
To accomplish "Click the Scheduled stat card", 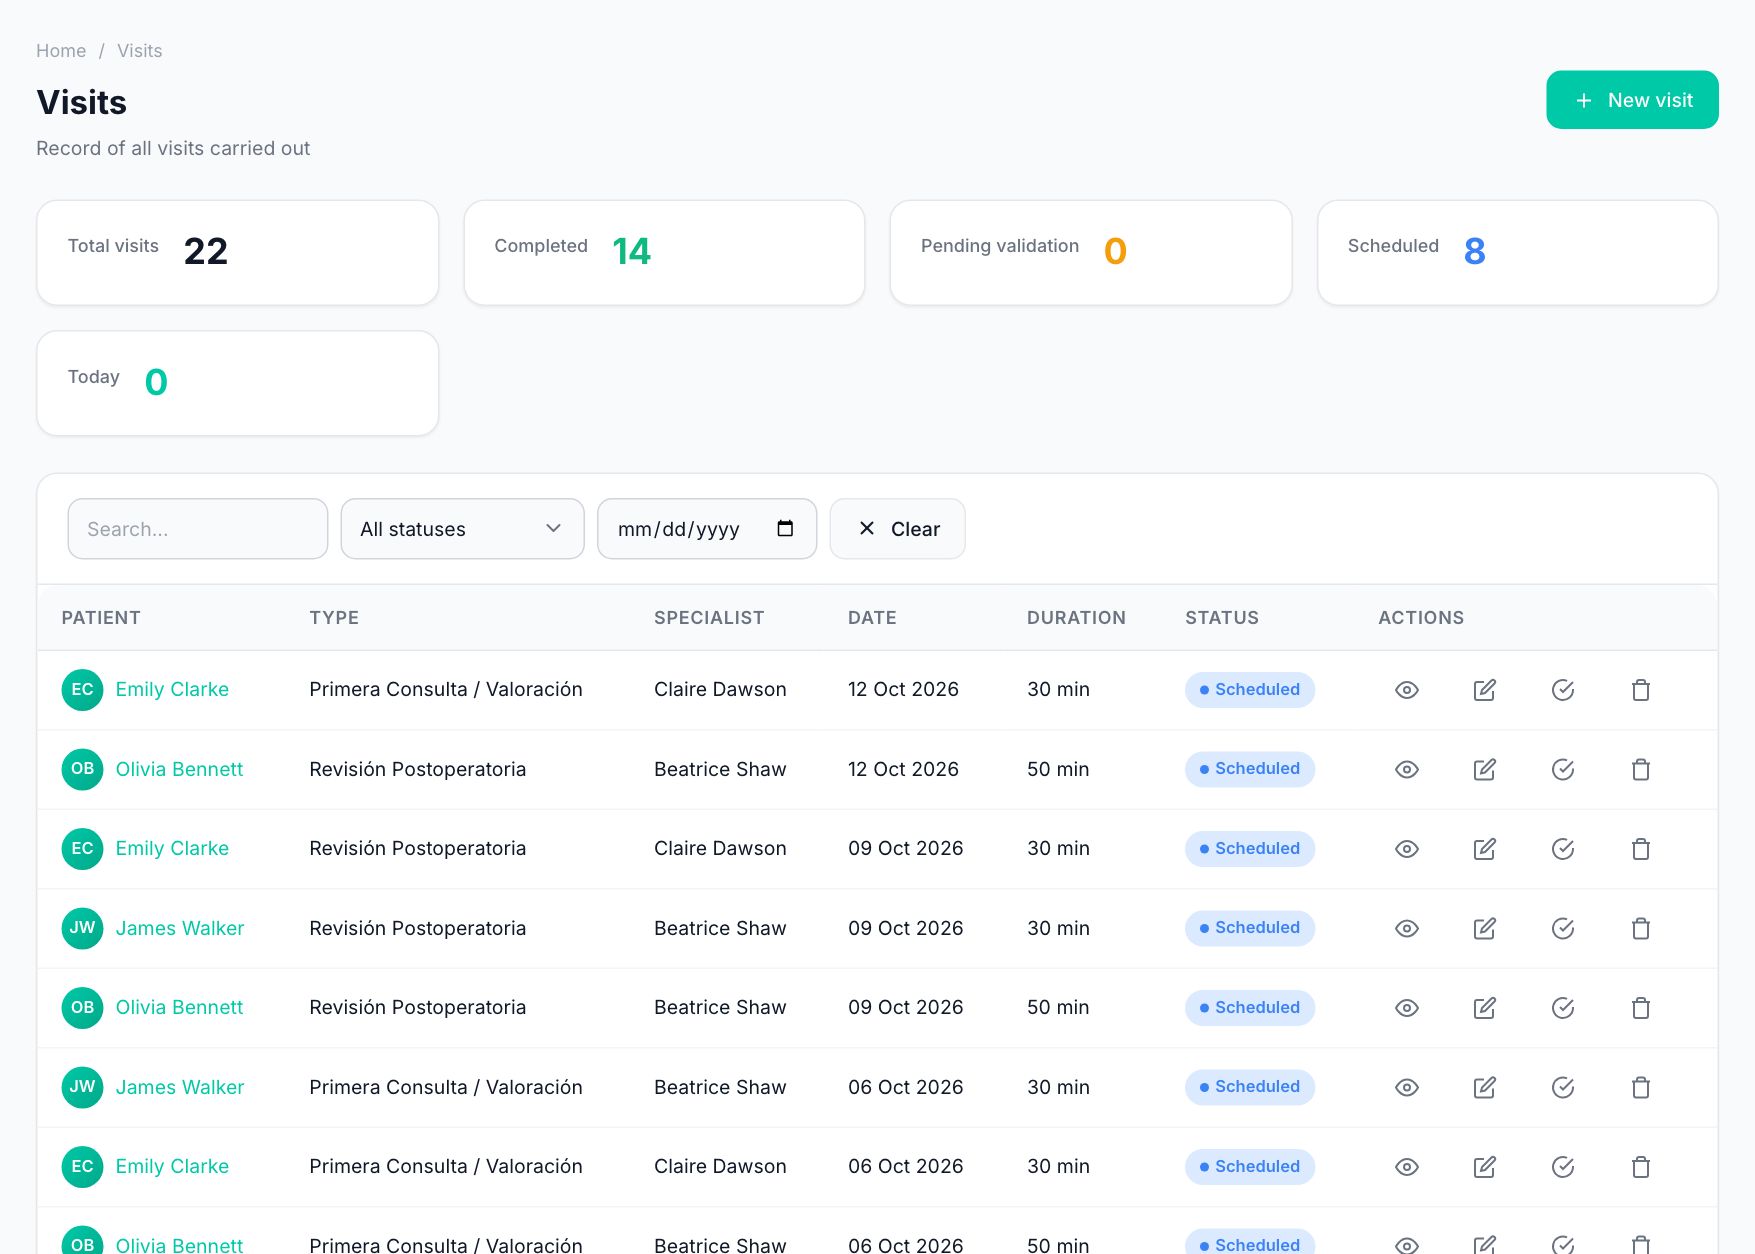I will tap(1517, 253).
